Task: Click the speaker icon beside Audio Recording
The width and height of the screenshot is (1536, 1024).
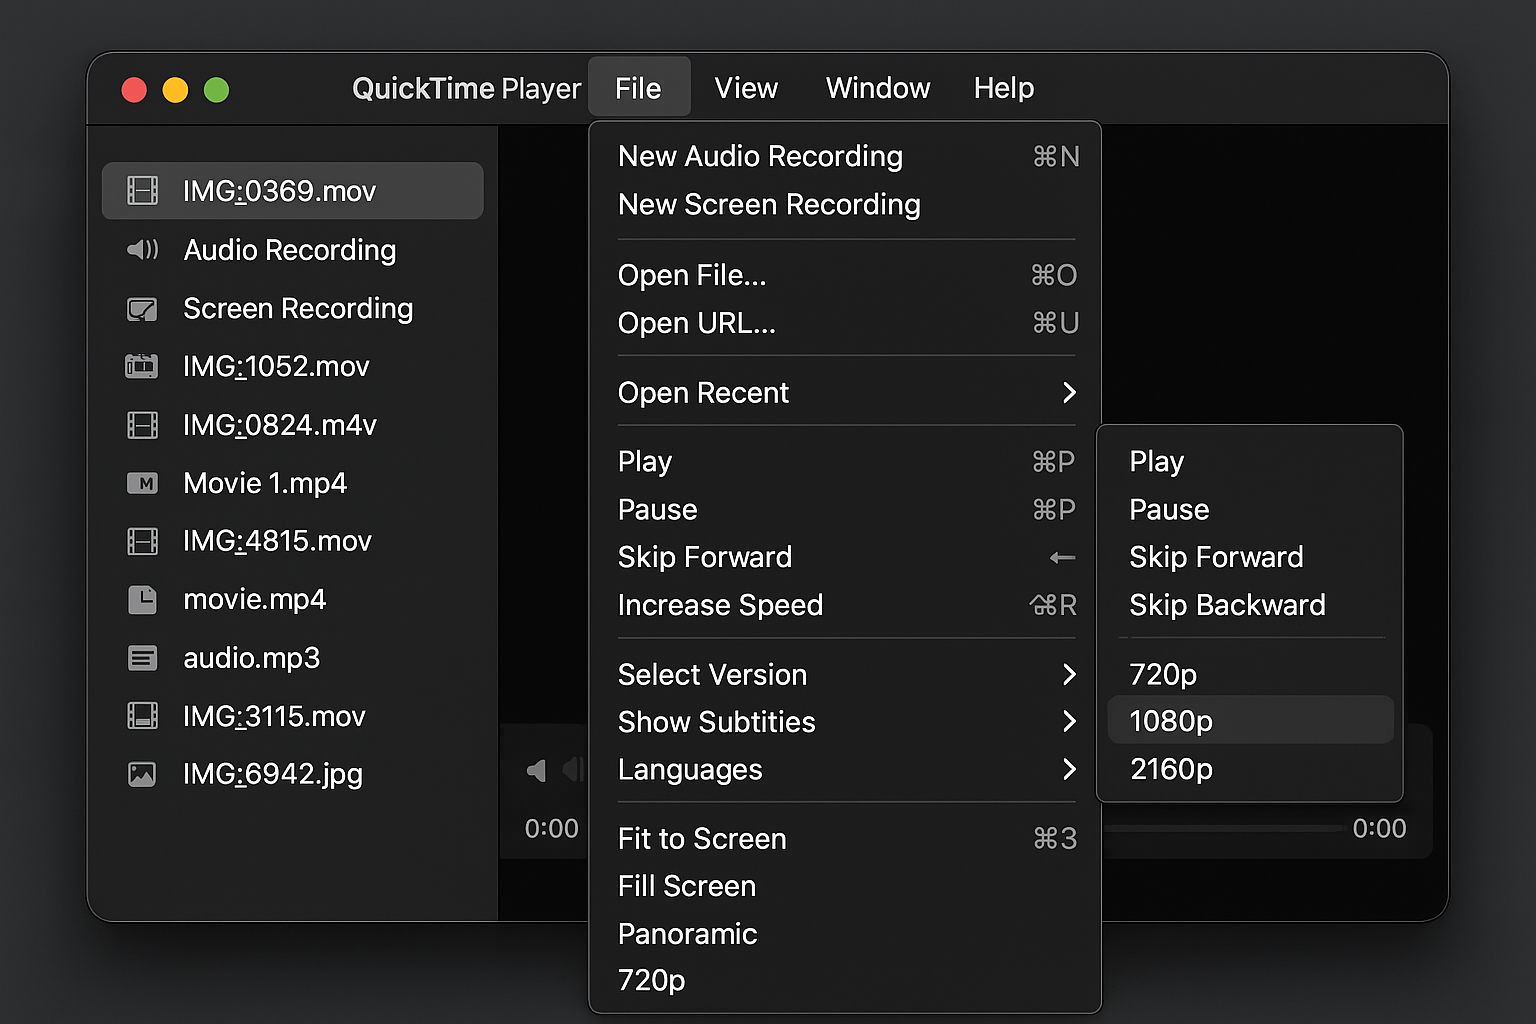Action: pyautogui.click(x=143, y=250)
